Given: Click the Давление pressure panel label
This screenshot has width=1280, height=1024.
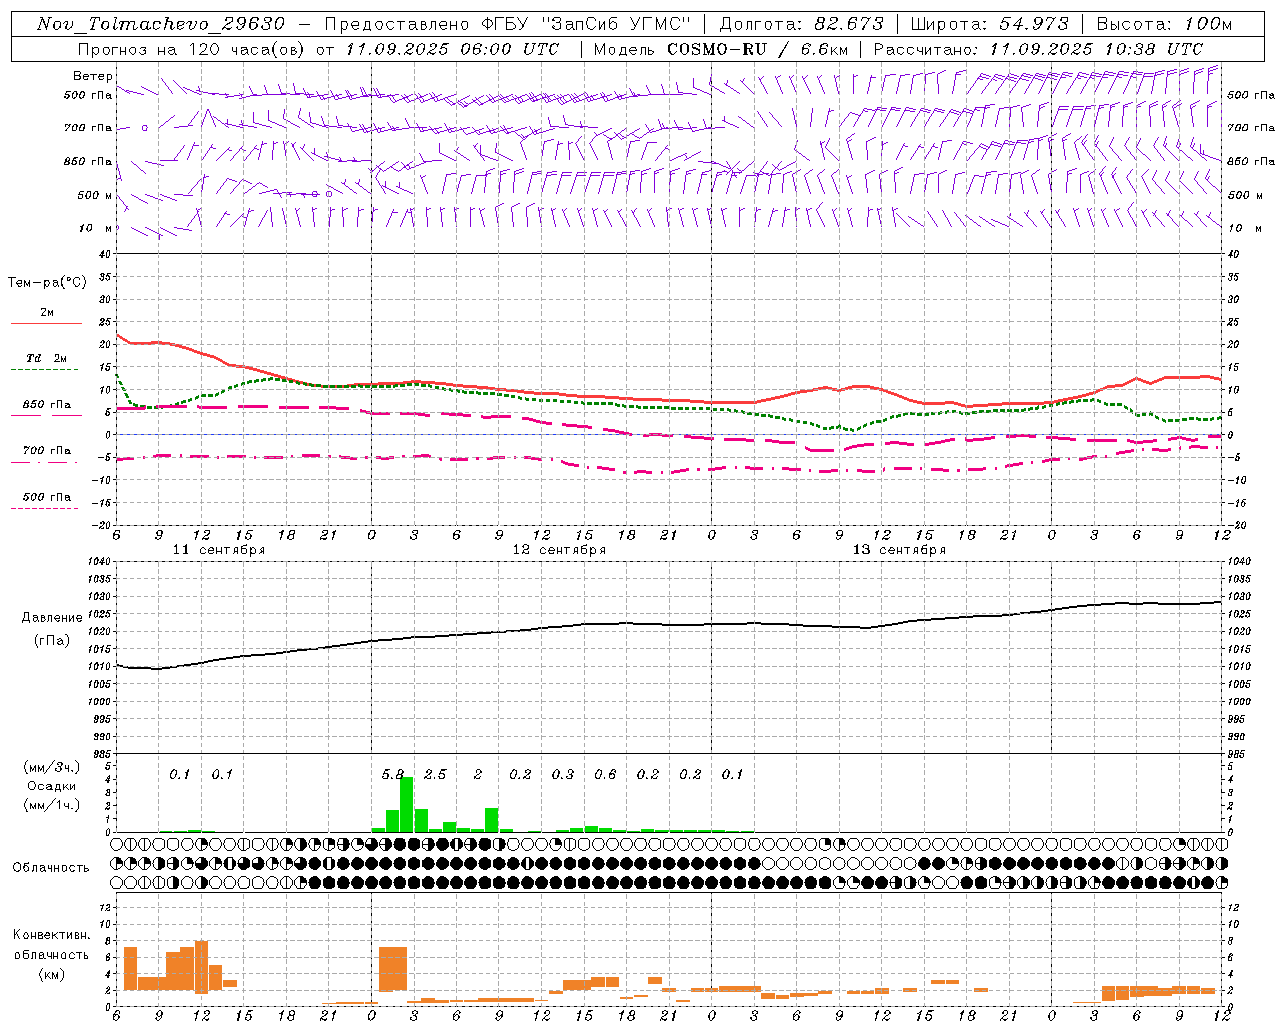Looking at the screenshot, I should click(52, 618).
